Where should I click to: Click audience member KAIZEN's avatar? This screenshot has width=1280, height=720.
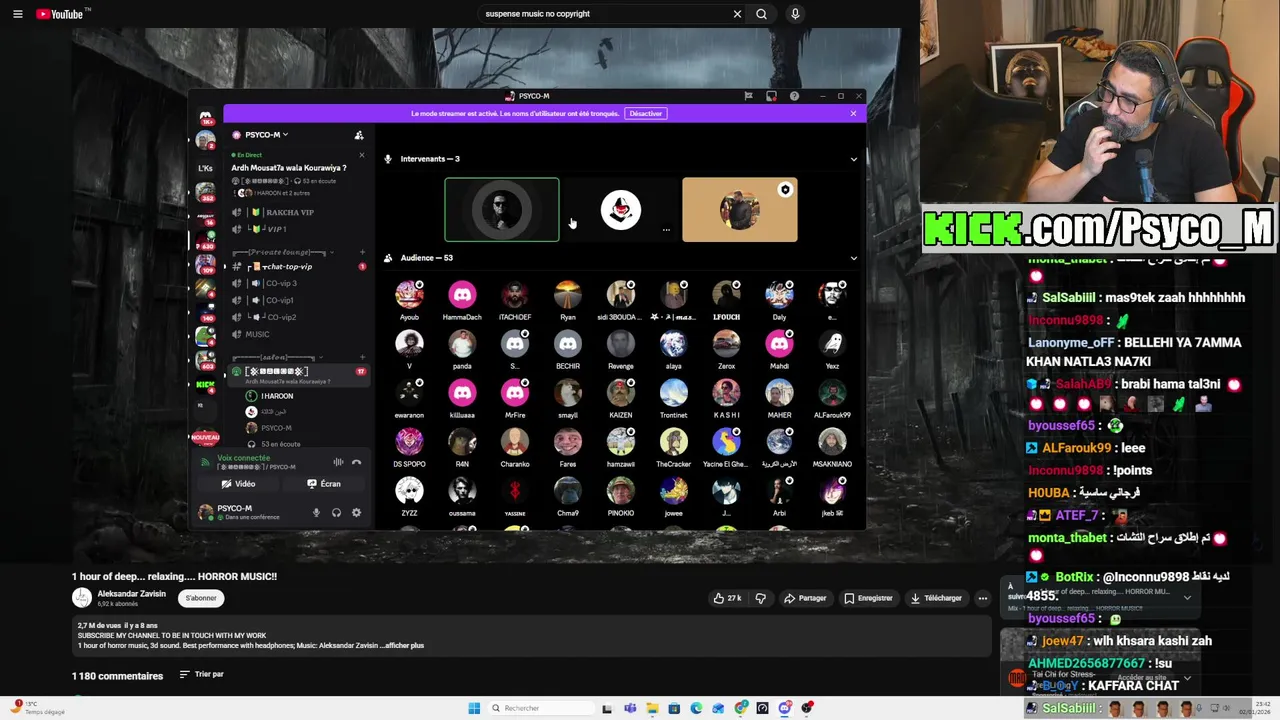(621, 392)
